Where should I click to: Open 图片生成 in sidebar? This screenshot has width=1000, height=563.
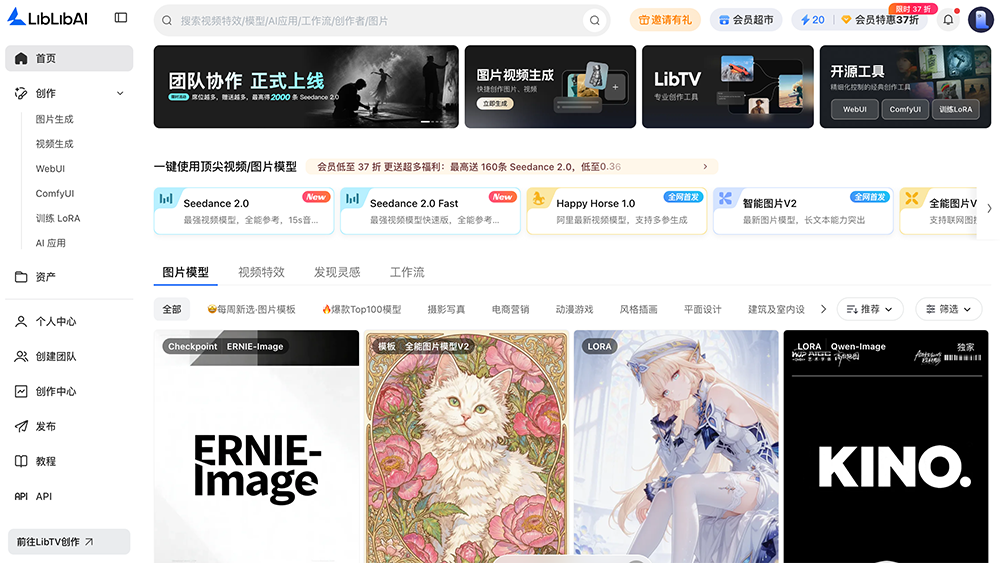(x=54, y=119)
